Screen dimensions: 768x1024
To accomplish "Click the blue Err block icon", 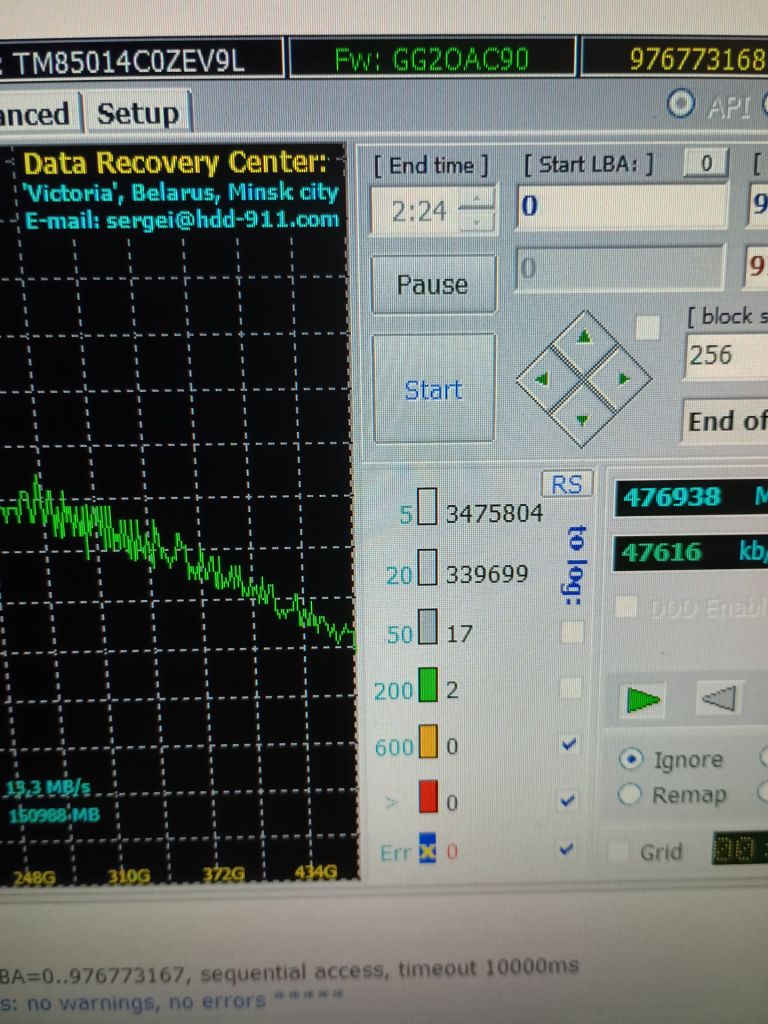I will tap(427, 848).
